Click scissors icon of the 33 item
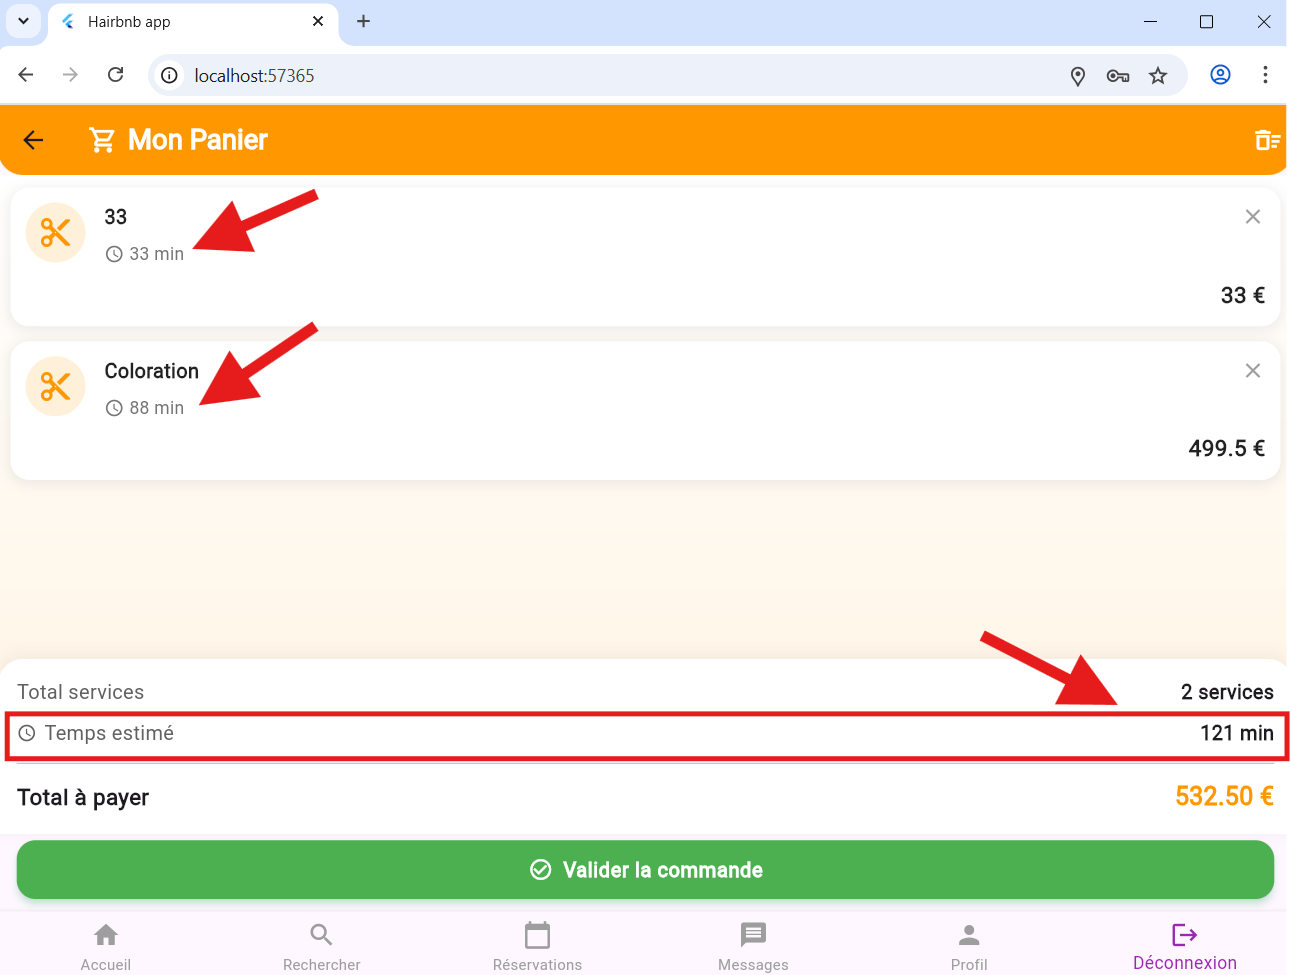 pyautogui.click(x=55, y=233)
